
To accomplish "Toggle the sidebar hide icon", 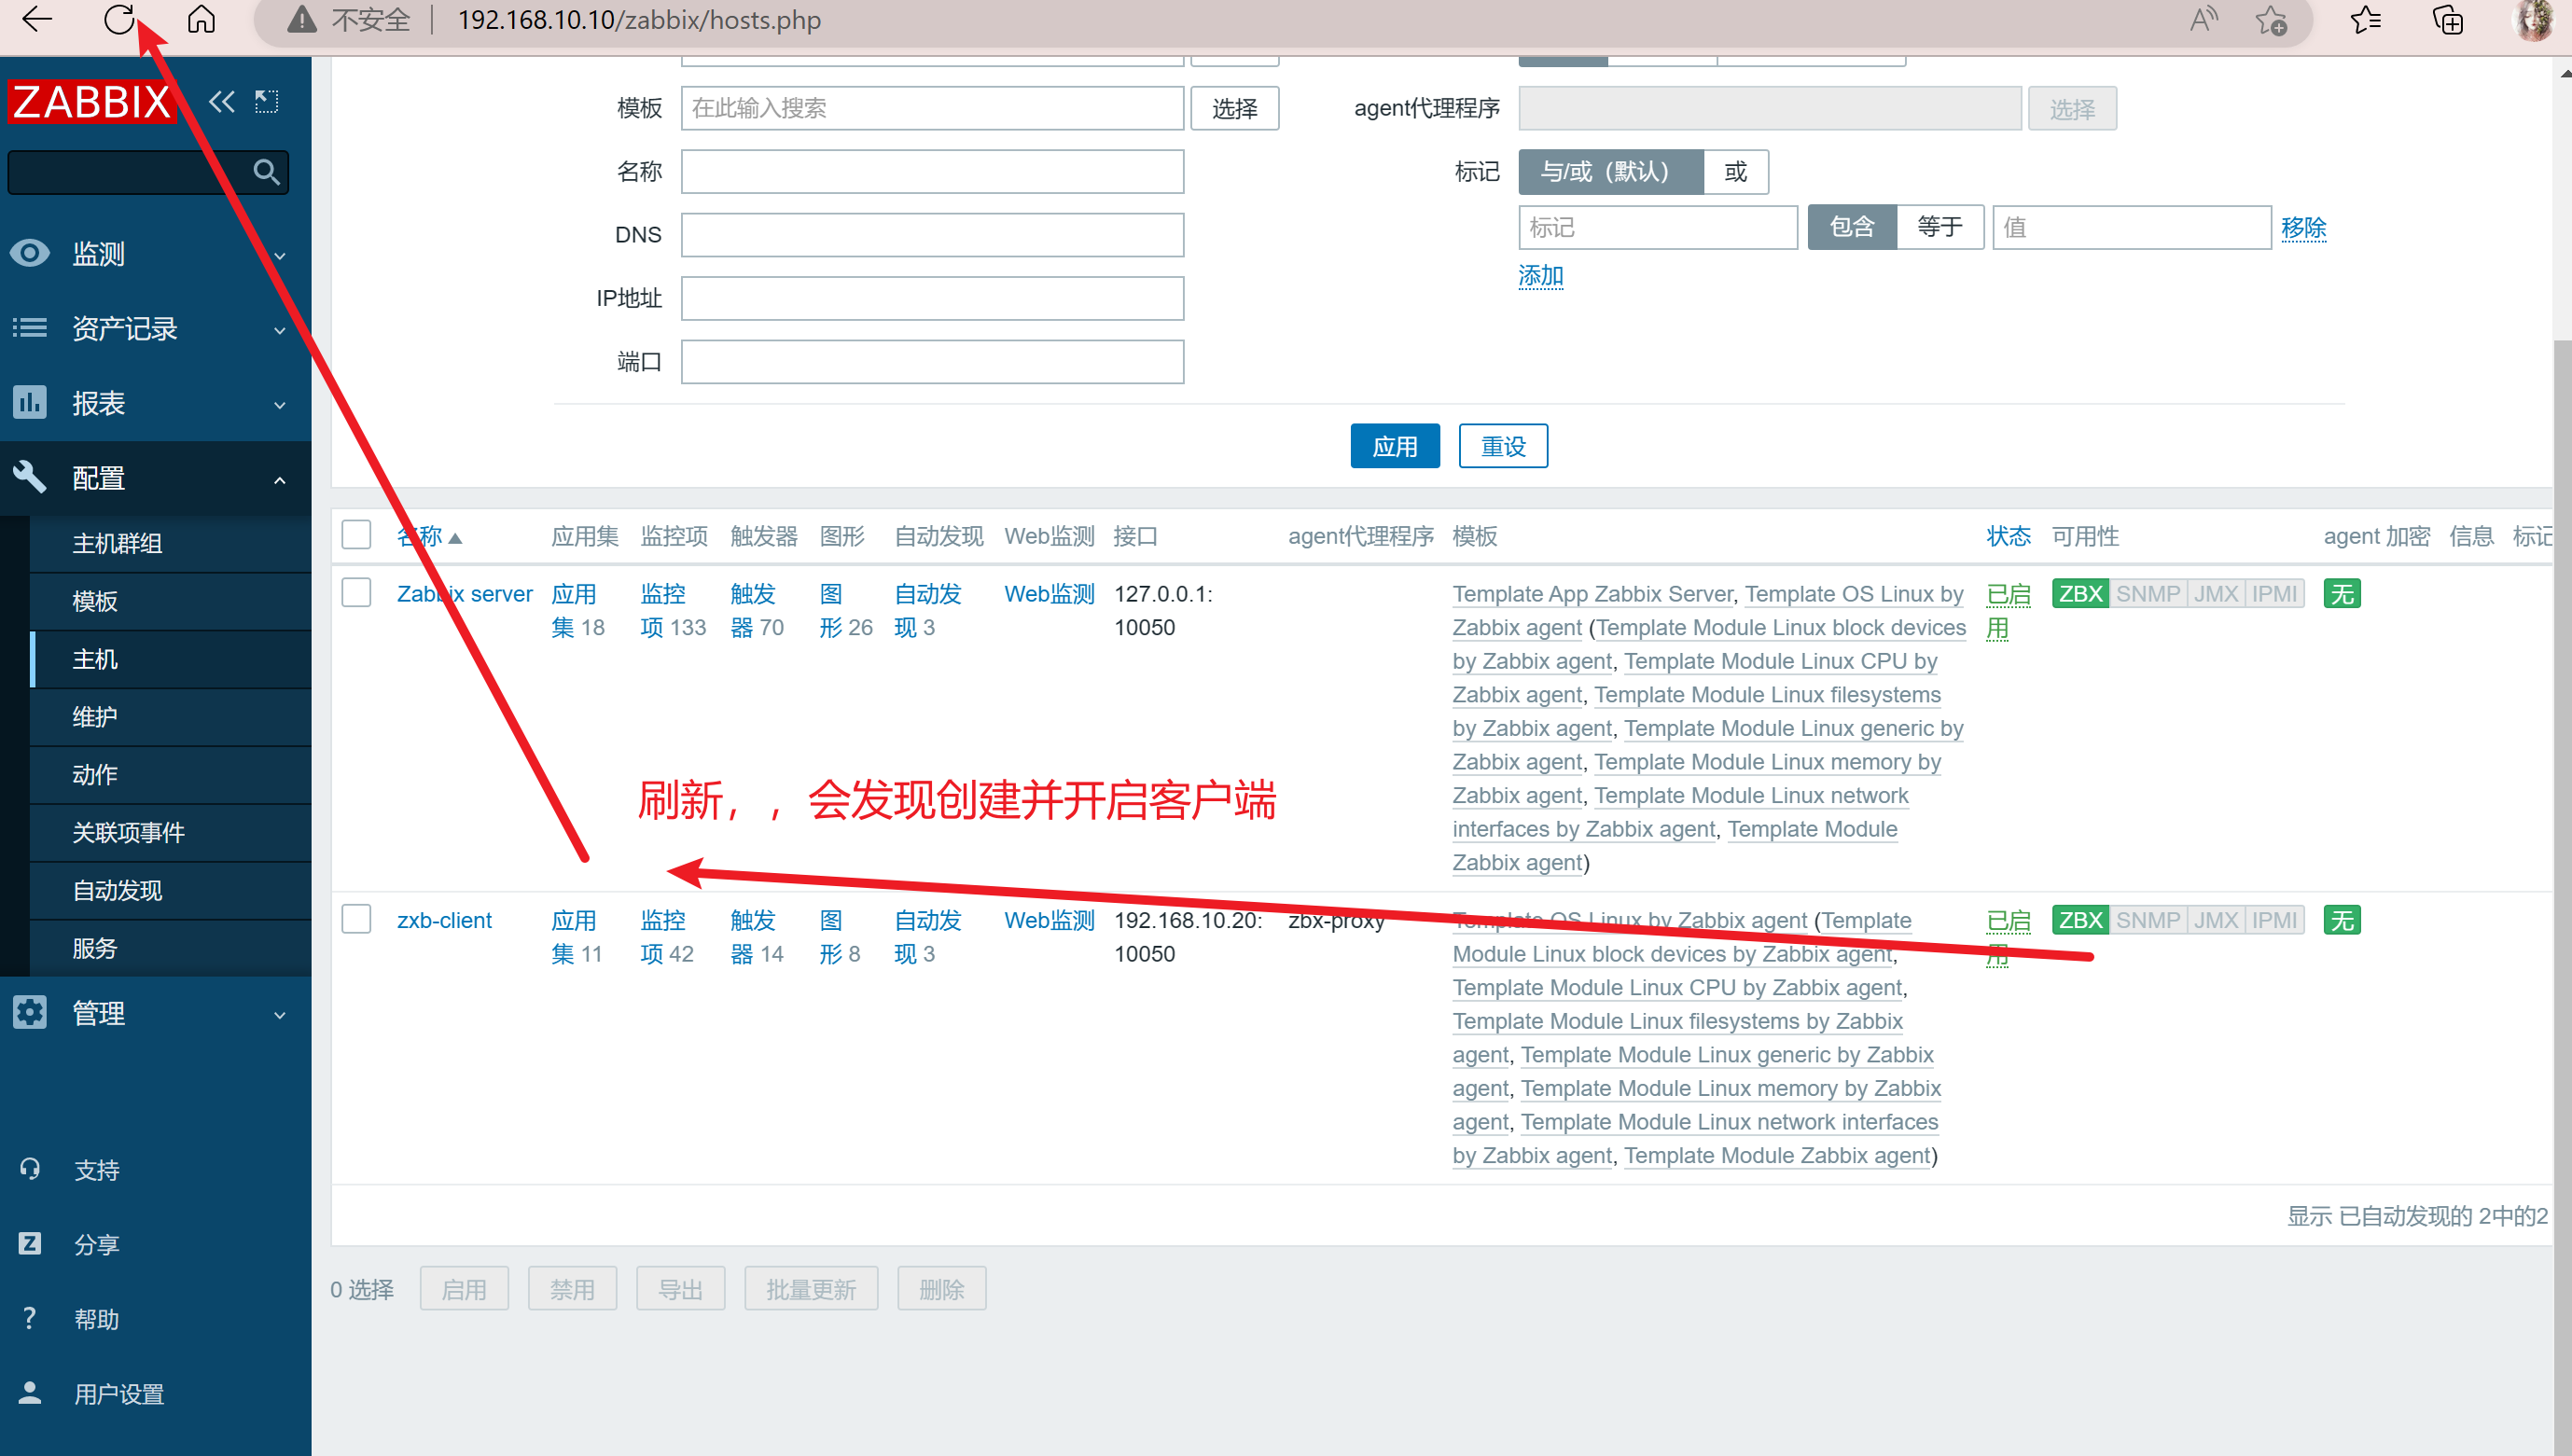I will point(266,101).
